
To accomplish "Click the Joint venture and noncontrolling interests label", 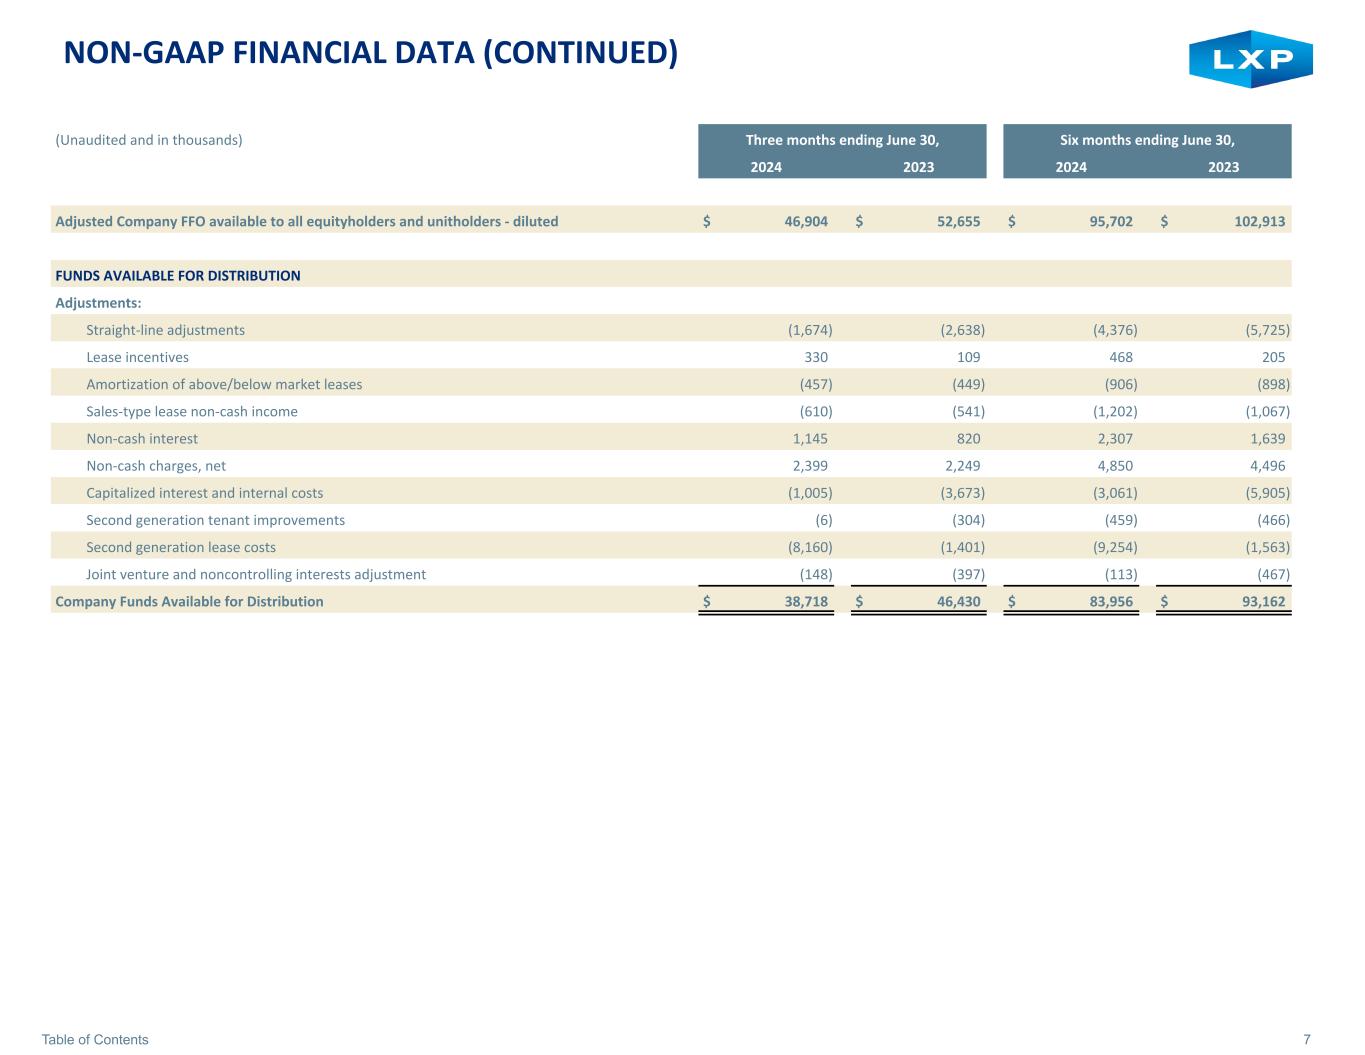I will pyautogui.click(x=256, y=574).
